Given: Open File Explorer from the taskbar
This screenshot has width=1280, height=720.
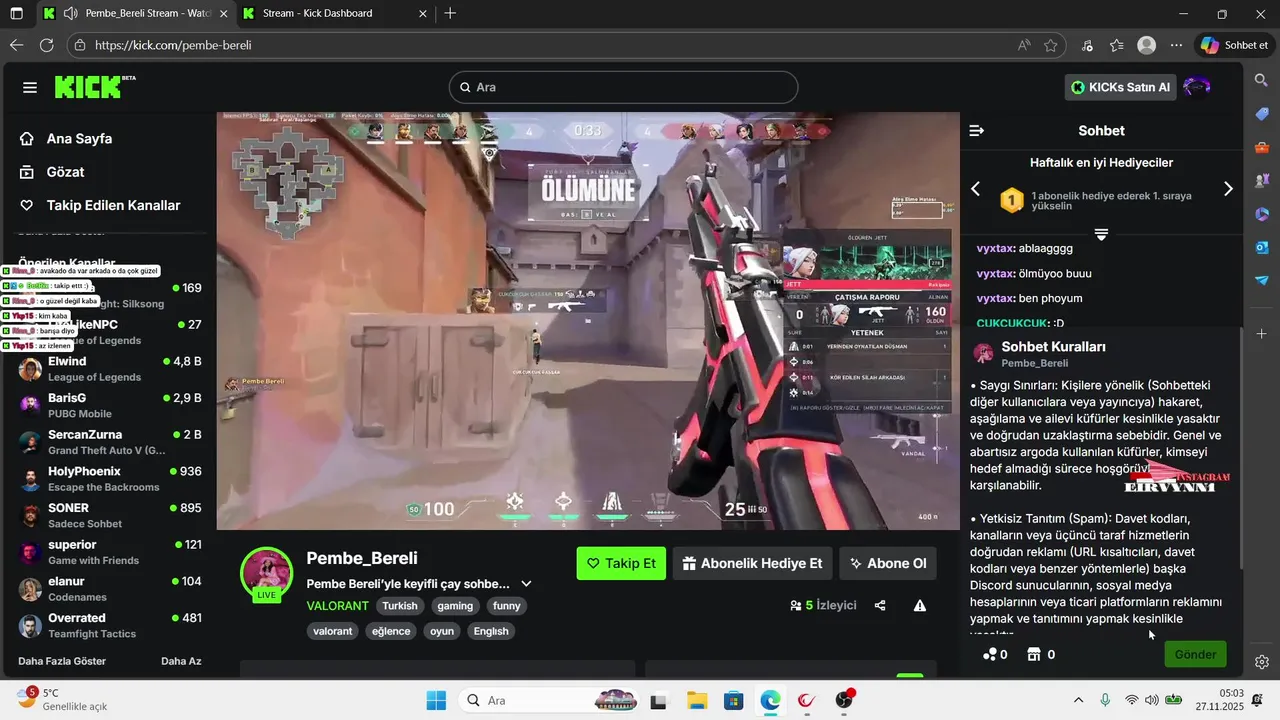Looking at the screenshot, I should pyautogui.click(x=697, y=700).
